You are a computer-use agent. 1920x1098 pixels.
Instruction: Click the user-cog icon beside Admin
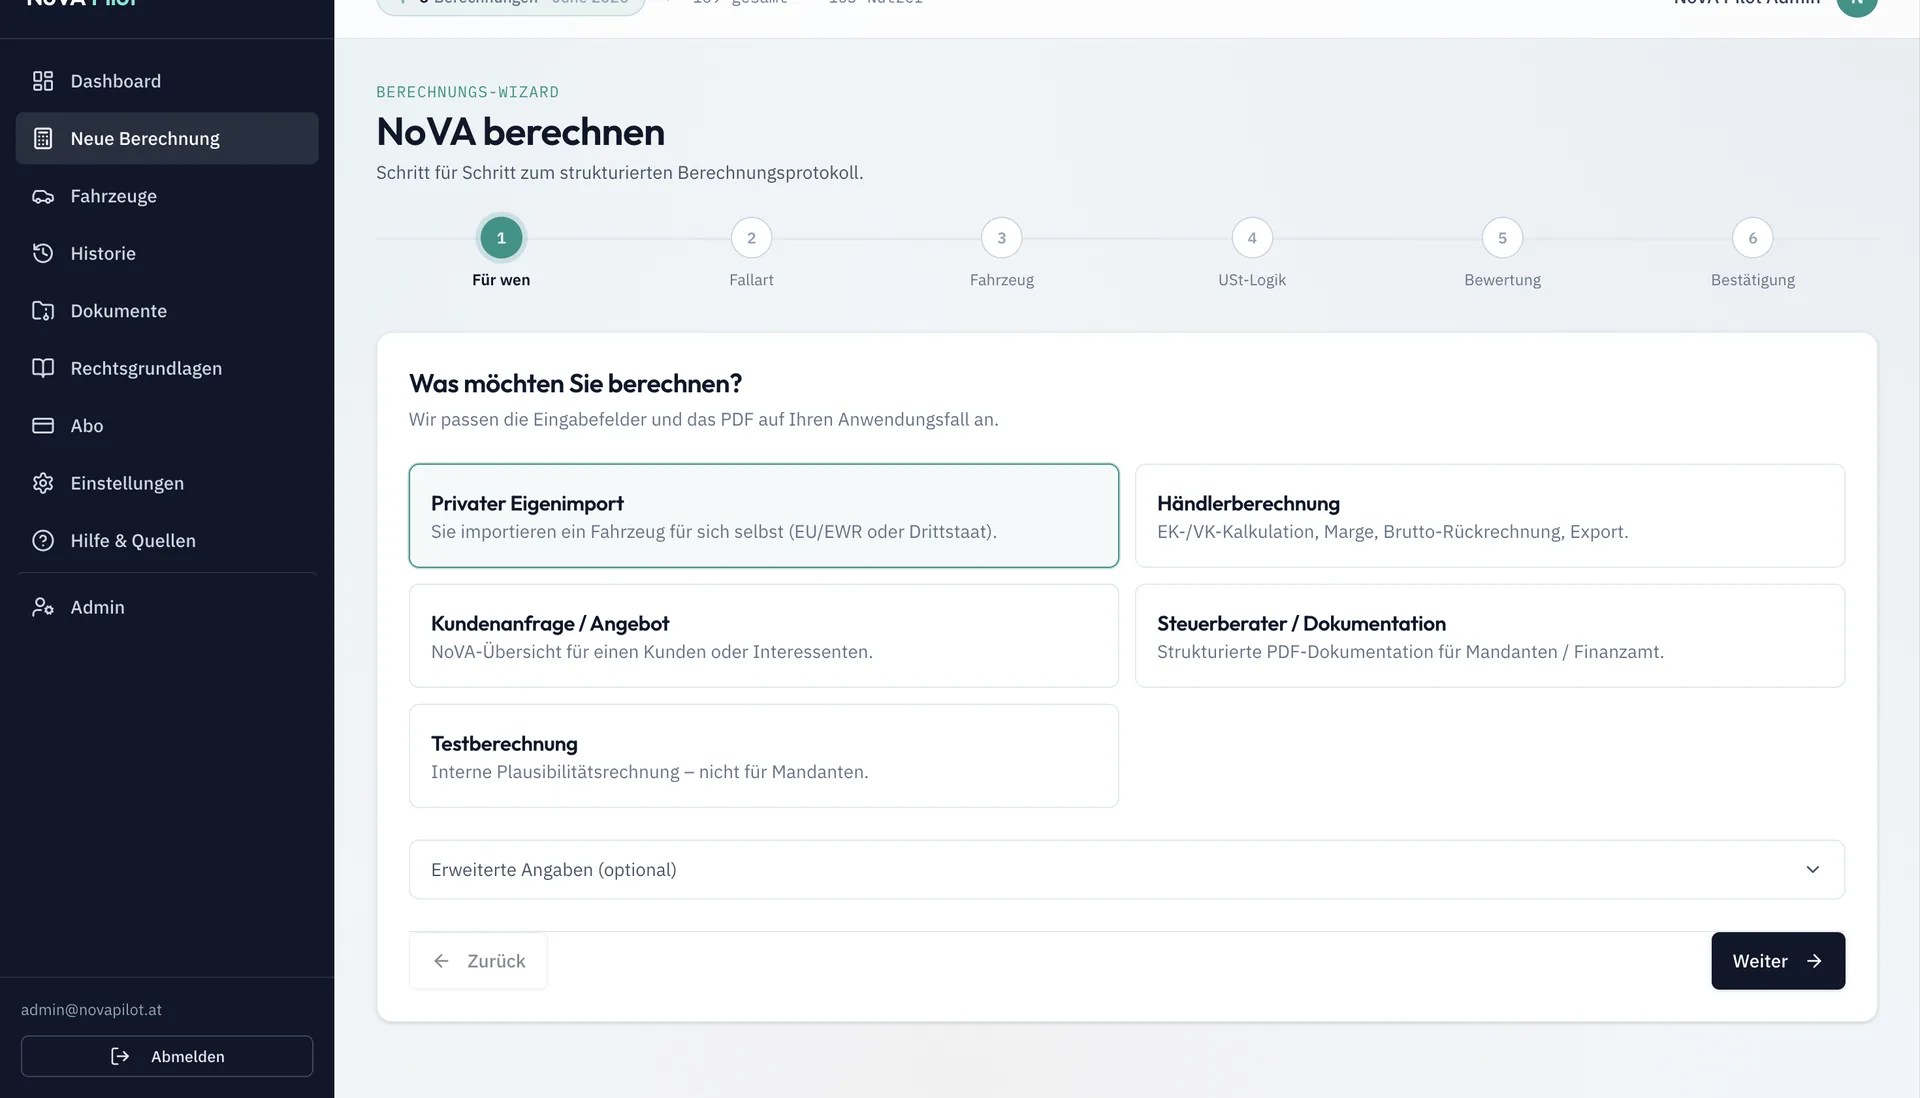tap(42, 607)
